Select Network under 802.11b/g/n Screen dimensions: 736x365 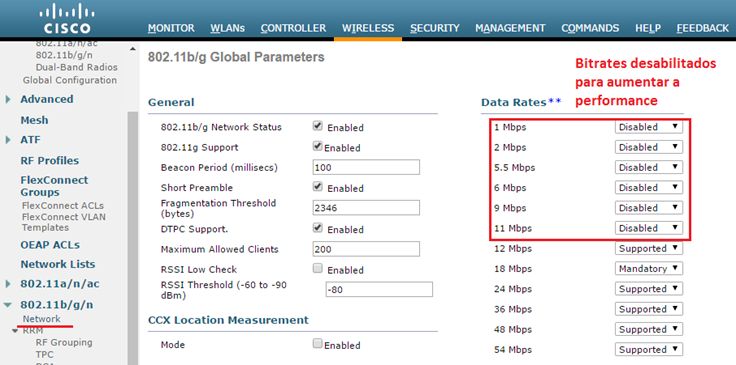click(42, 319)
